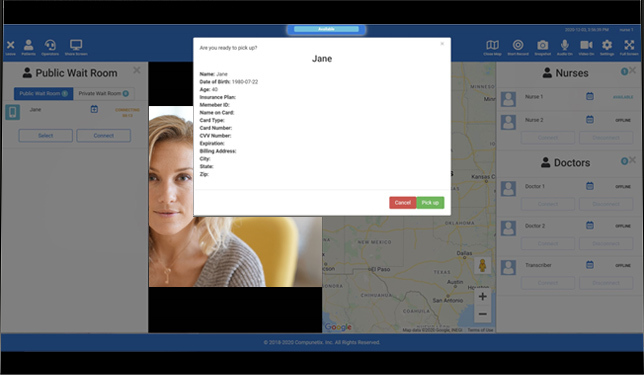Screen dimensions: 644x375
Task: Click the Street View pegman icon
Action: pos(483,266)
